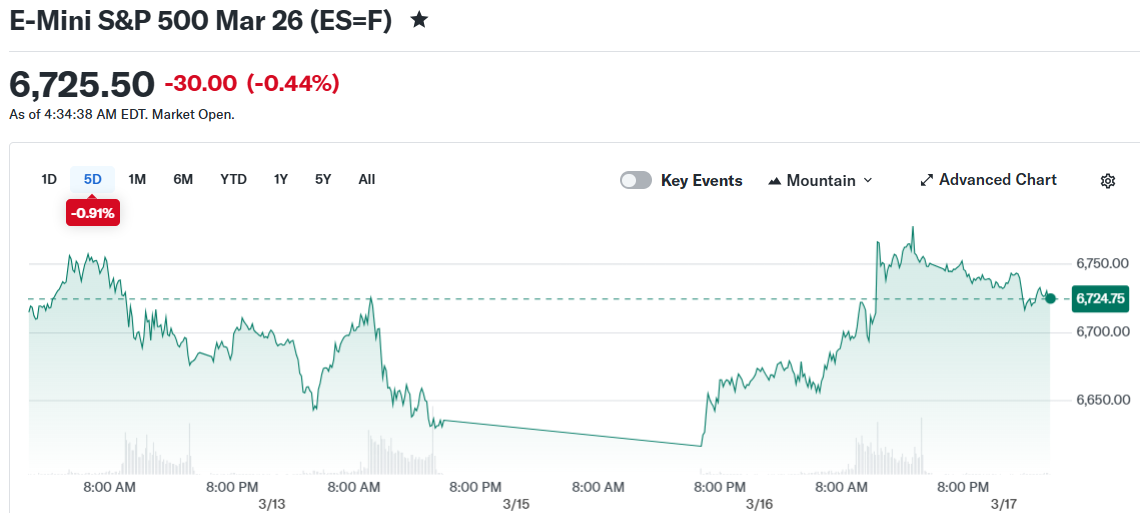
Task: Select the 1D time range
Action: [49, 179]
